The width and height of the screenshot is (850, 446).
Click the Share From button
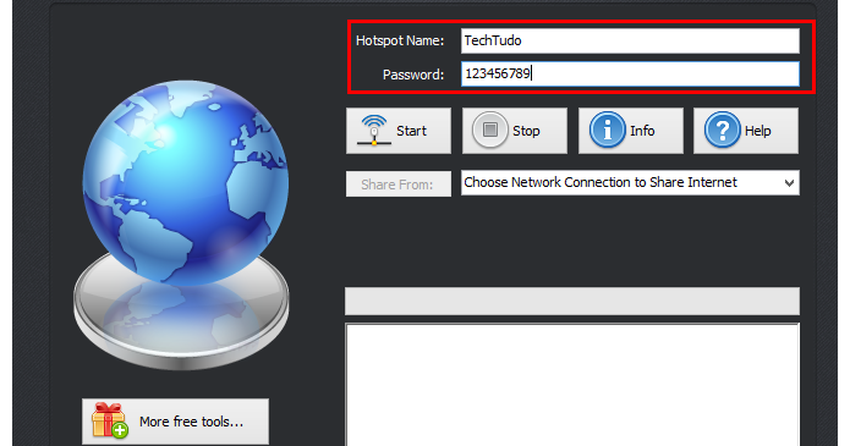tap(398, 184)
